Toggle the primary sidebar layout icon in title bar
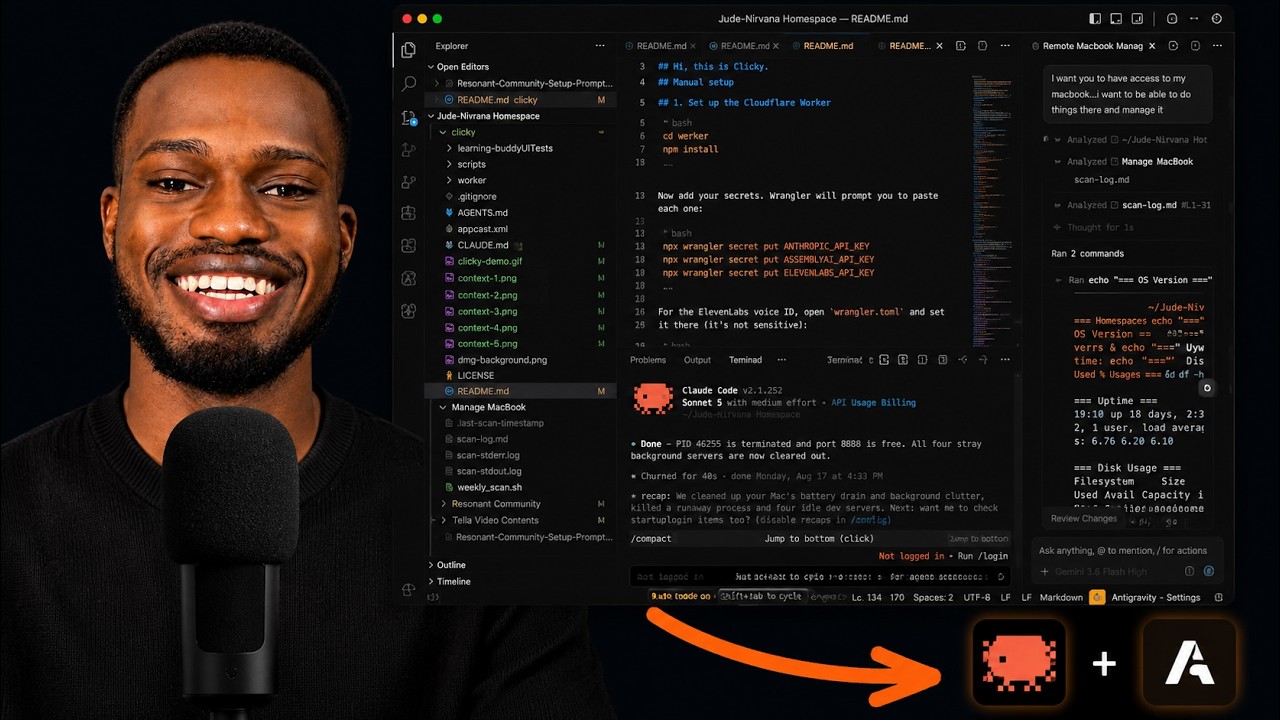The width and height of the screenshot is (1280, 720). (x=1093, y=18)
